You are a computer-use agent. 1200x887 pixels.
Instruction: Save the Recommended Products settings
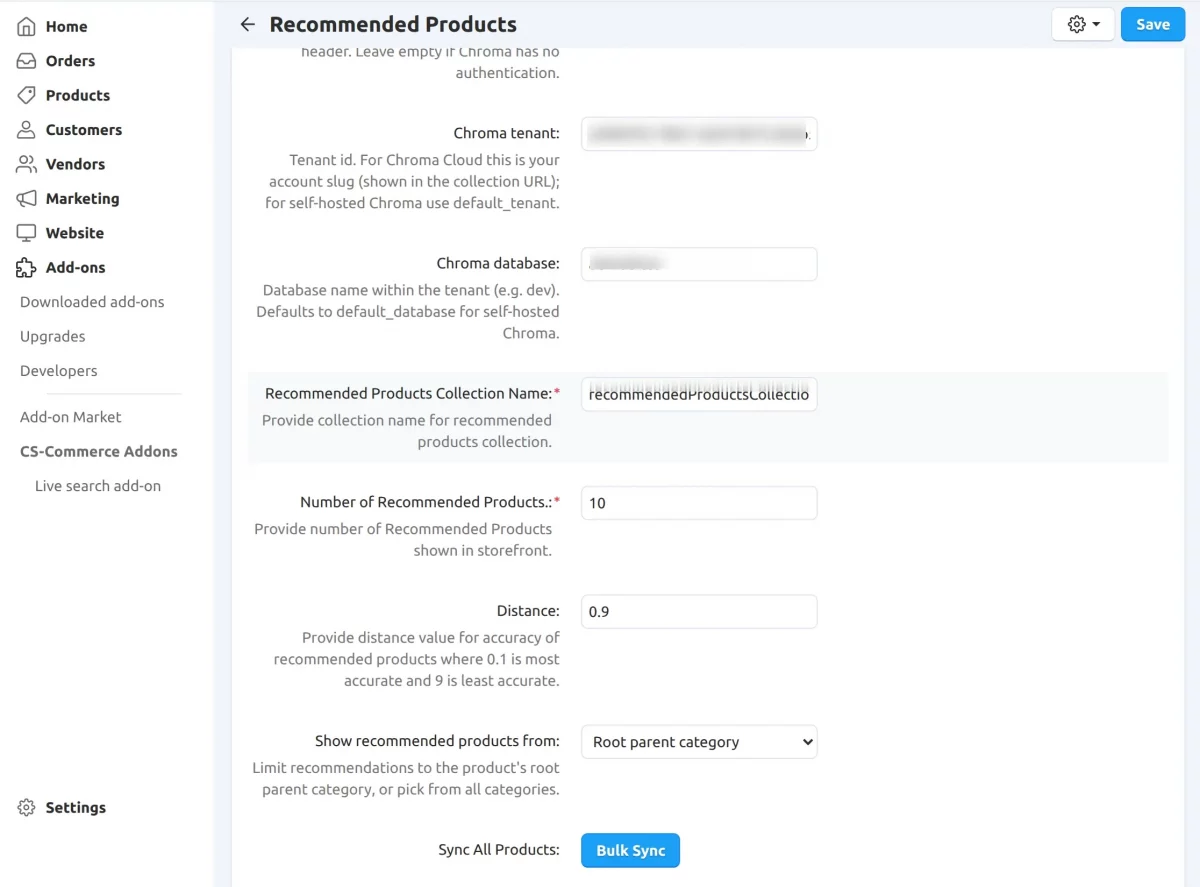coord(1153,25)
